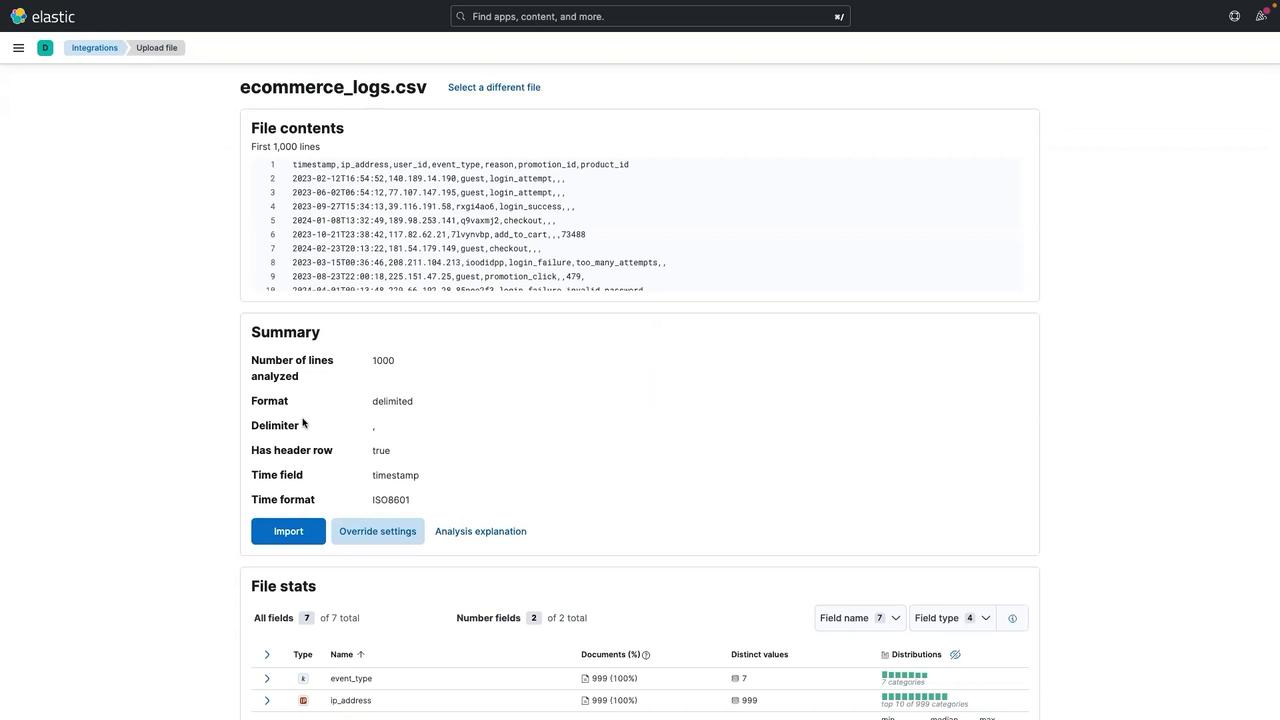1280x720 pixels.
Task: Open Override settings
Action: click(377, 531)
